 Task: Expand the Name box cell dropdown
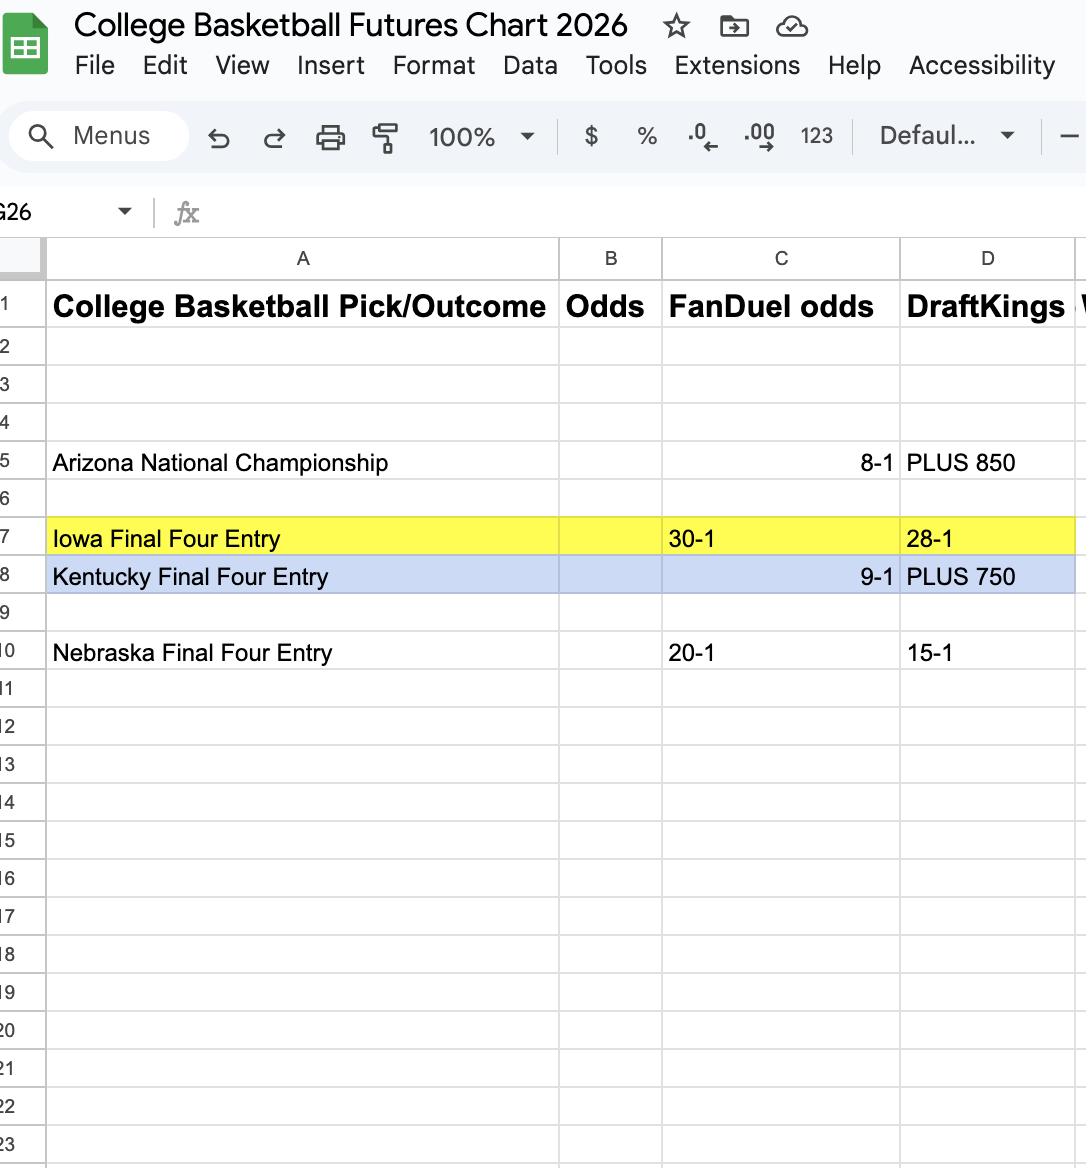(x=125, y=212)
